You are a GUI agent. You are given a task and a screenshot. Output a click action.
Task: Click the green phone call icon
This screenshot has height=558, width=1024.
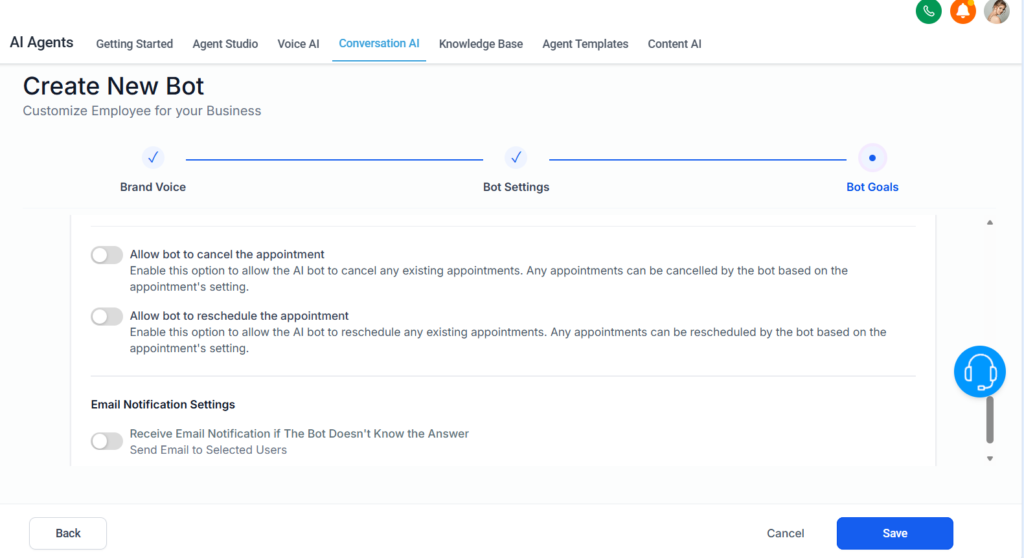coord(929,11)
